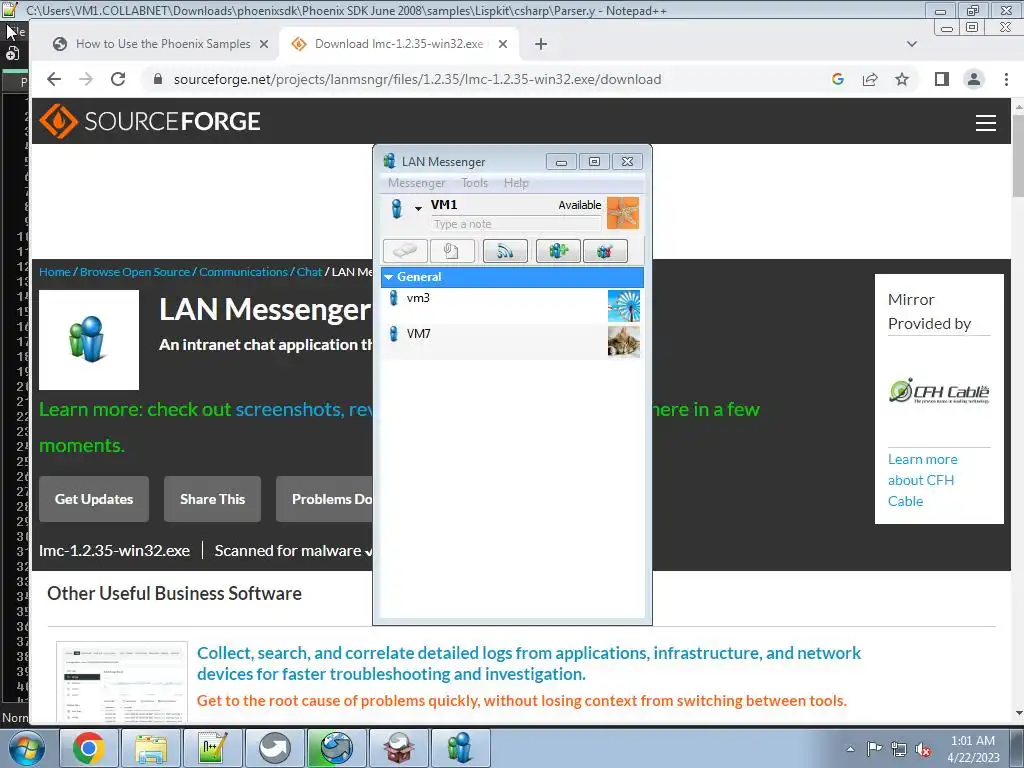Go back in the browser
The image size is (1024, 768).
click(x=54, y=79)
